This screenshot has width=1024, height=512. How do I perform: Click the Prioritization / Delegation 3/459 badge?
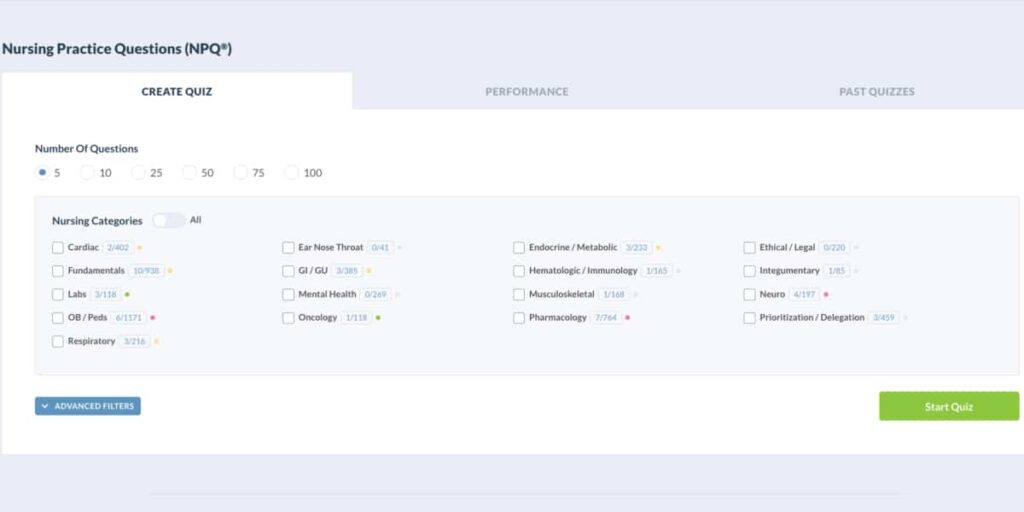pyautogui.click(x=883, y=318)
